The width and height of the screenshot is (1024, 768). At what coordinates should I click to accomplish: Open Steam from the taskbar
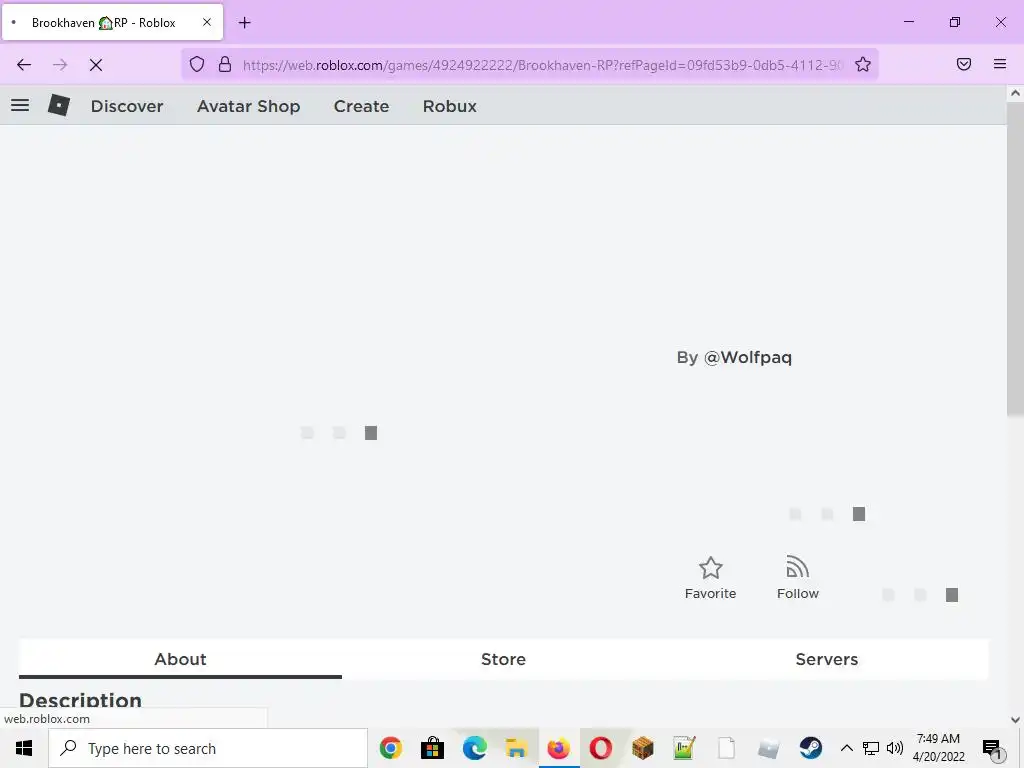pyautogui.click(x=810, y=748)
